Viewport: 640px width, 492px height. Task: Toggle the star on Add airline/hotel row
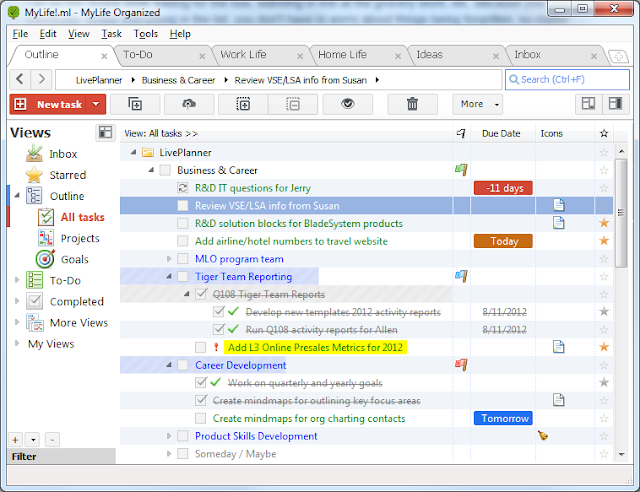(604, 241)
